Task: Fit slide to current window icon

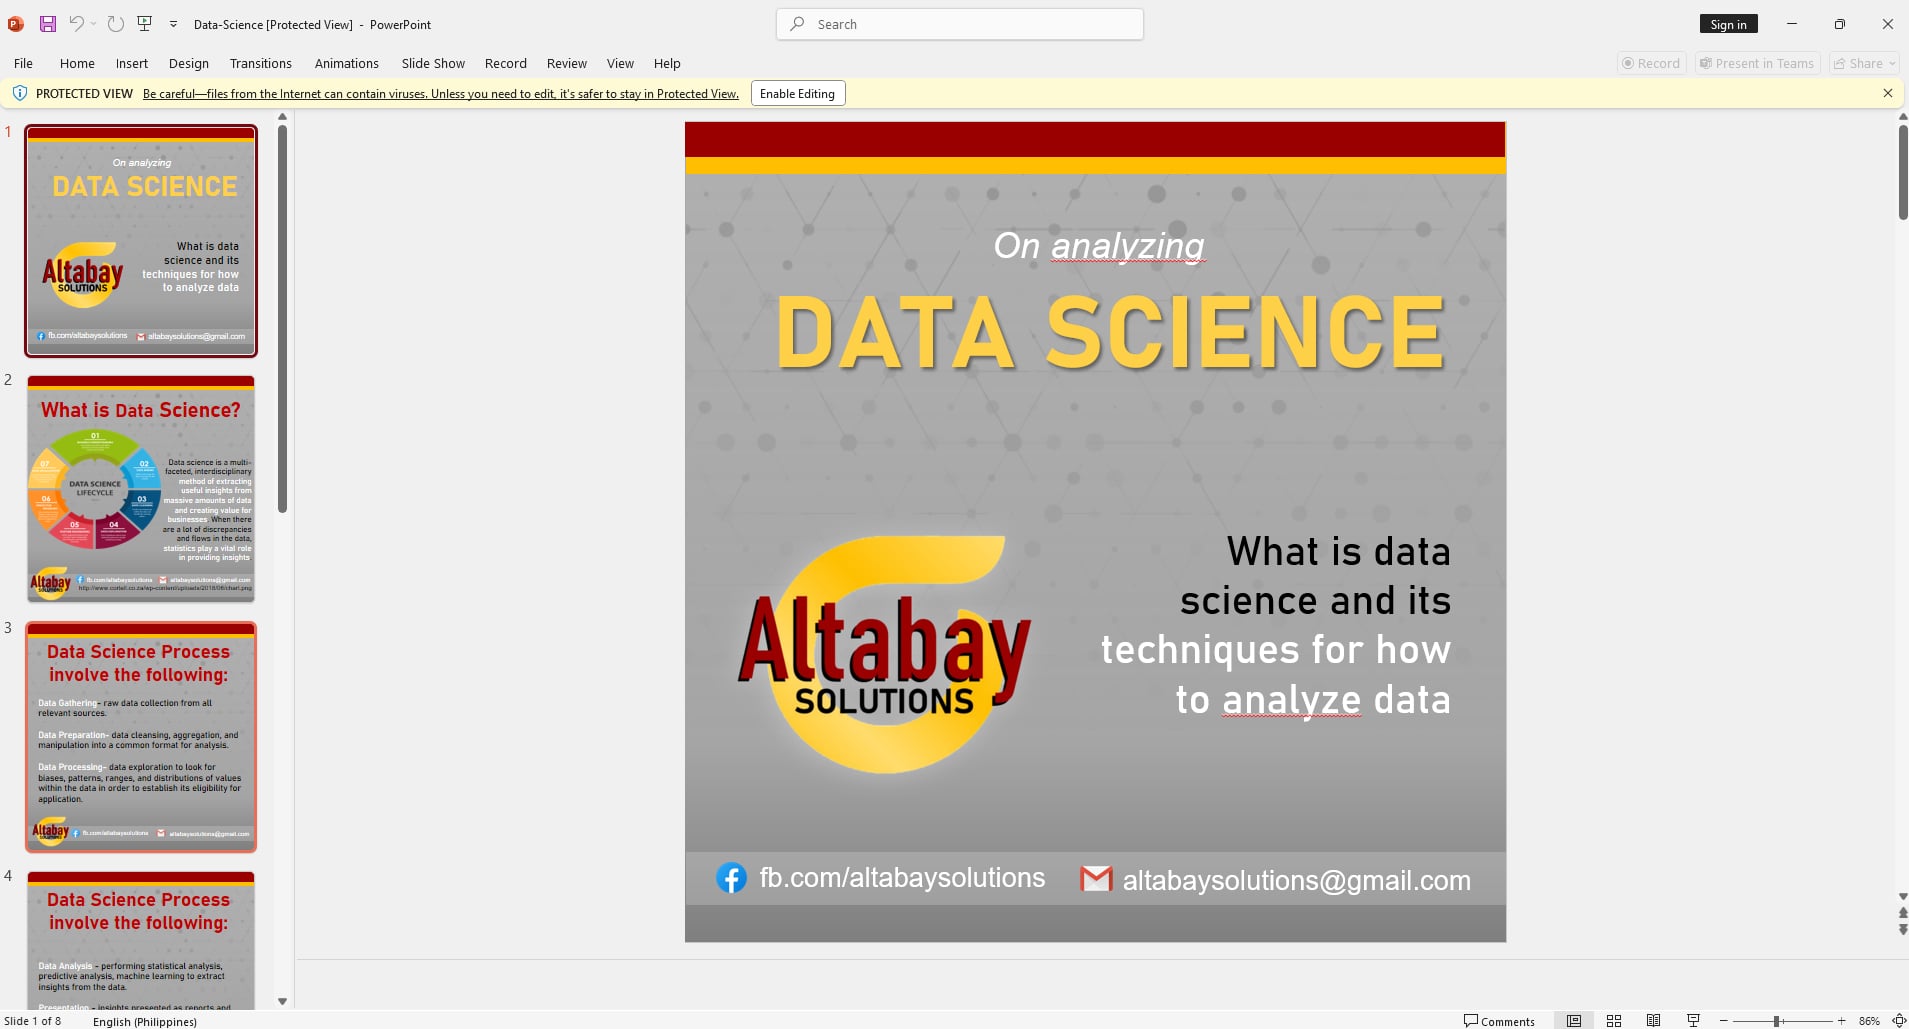Action: click(x=1899, y=1021)
